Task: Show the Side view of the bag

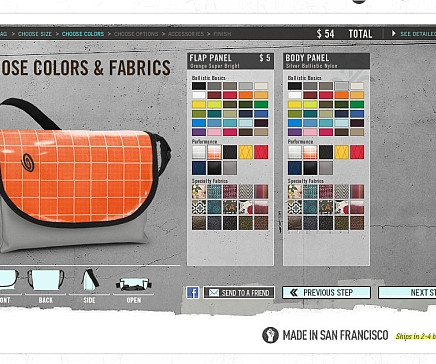Action: 89,286
